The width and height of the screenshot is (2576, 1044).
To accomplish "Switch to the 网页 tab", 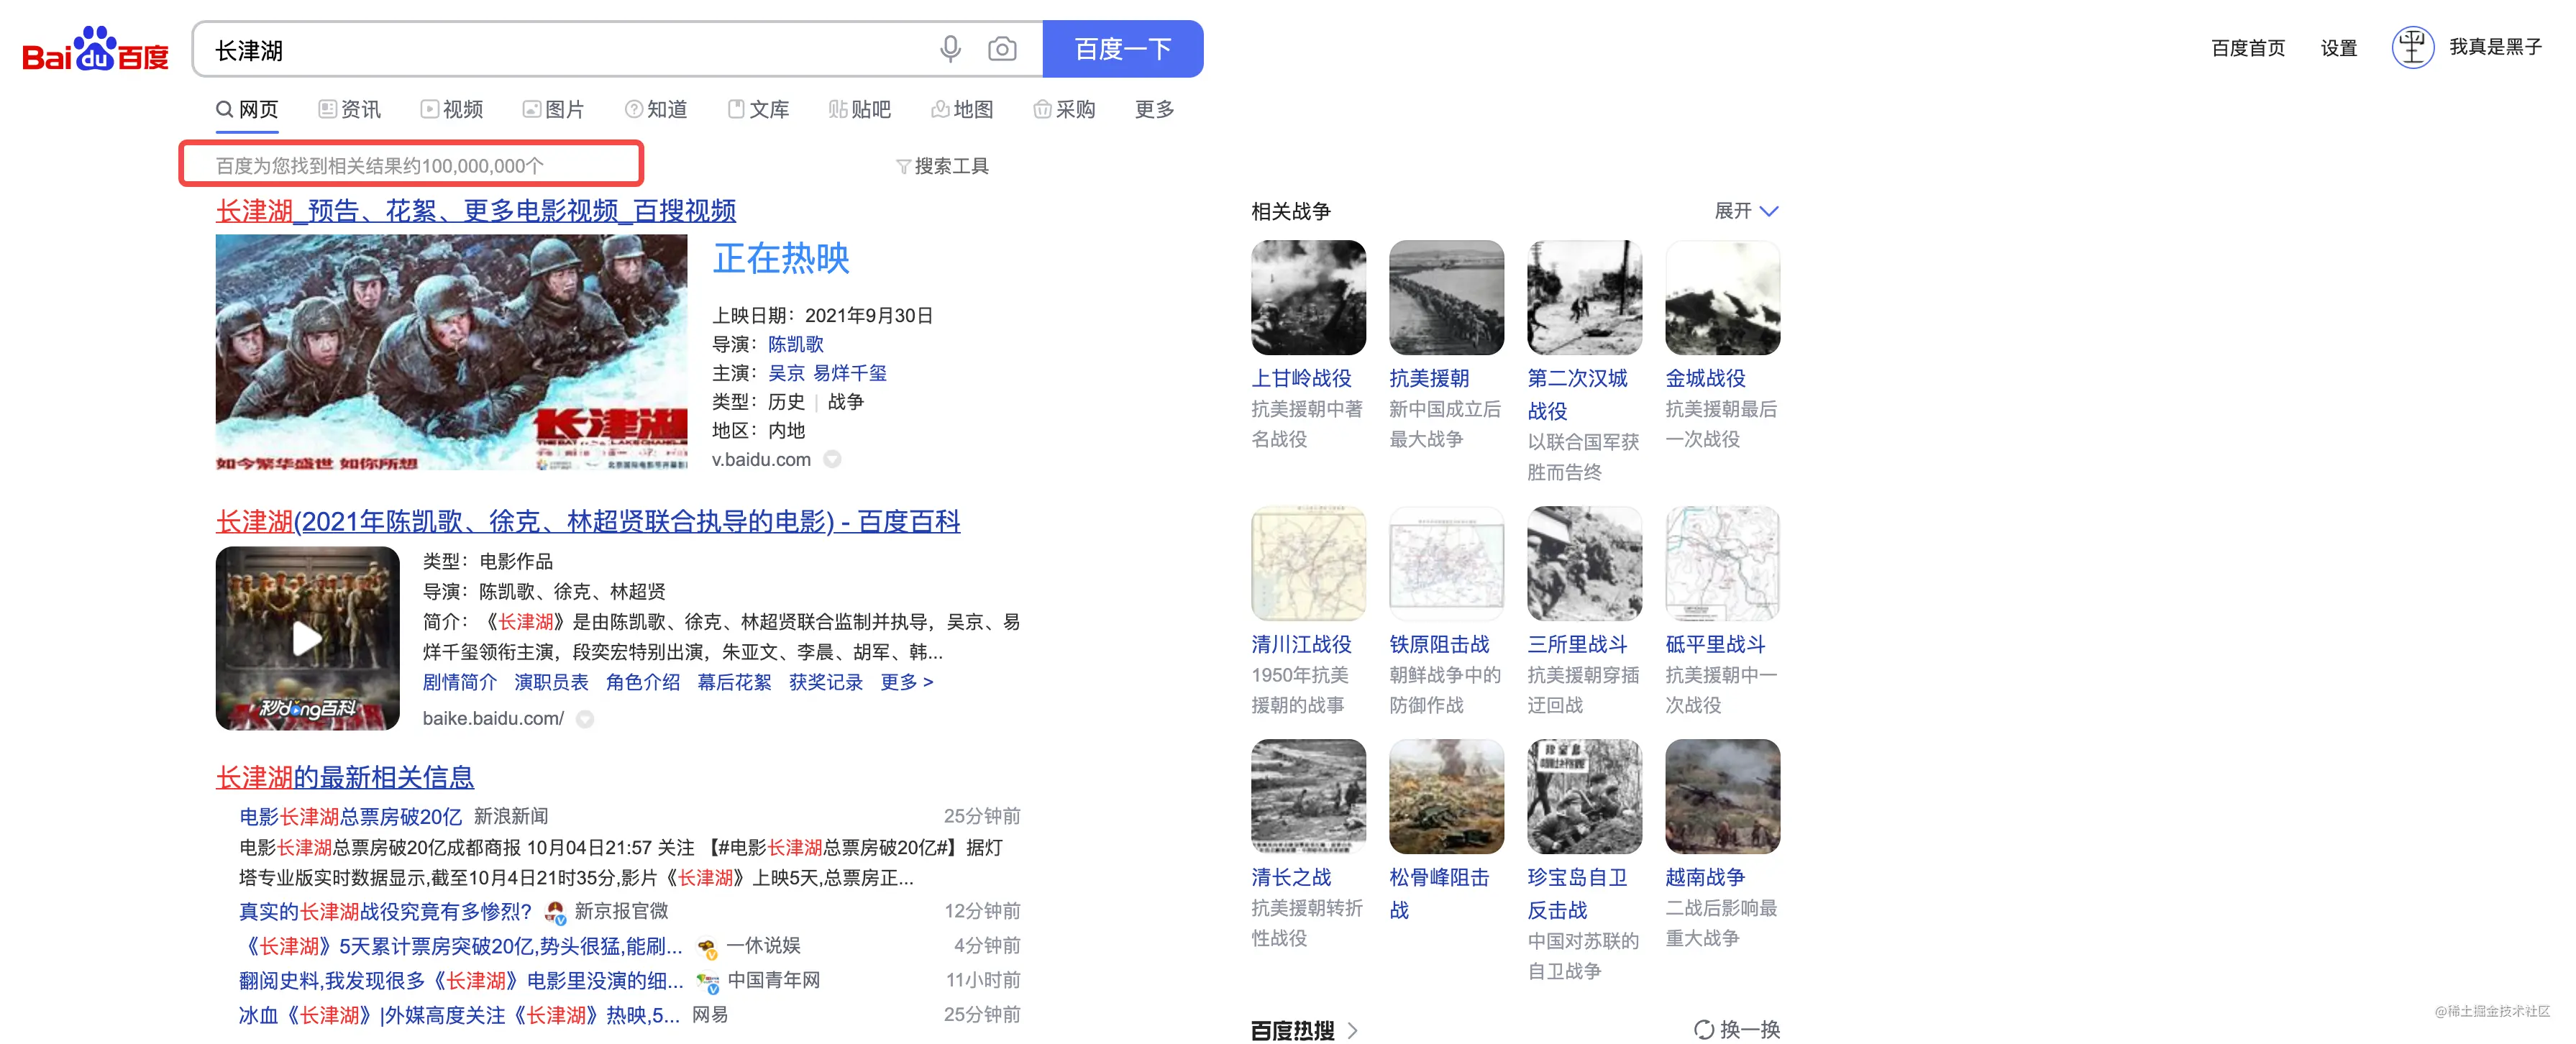I will pyautogui.click(x=247, y=109).
